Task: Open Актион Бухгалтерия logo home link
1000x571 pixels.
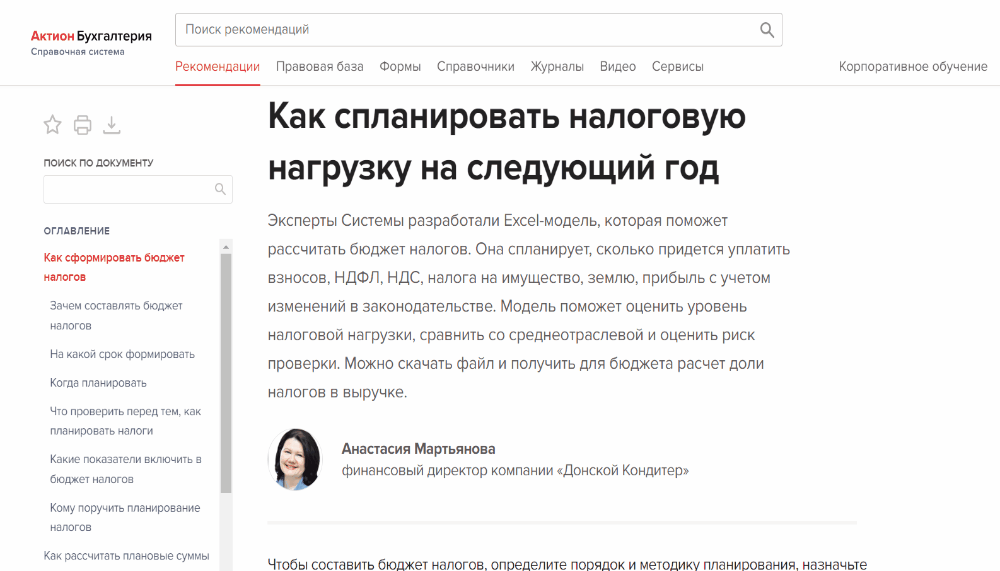Action: tap(91, 36)
